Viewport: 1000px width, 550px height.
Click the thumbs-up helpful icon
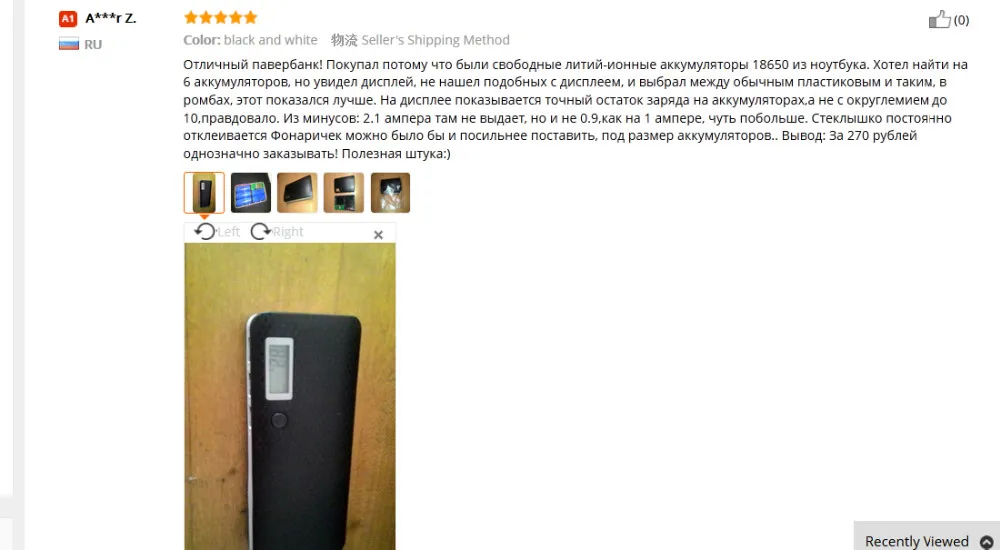(x=939, y=20)
